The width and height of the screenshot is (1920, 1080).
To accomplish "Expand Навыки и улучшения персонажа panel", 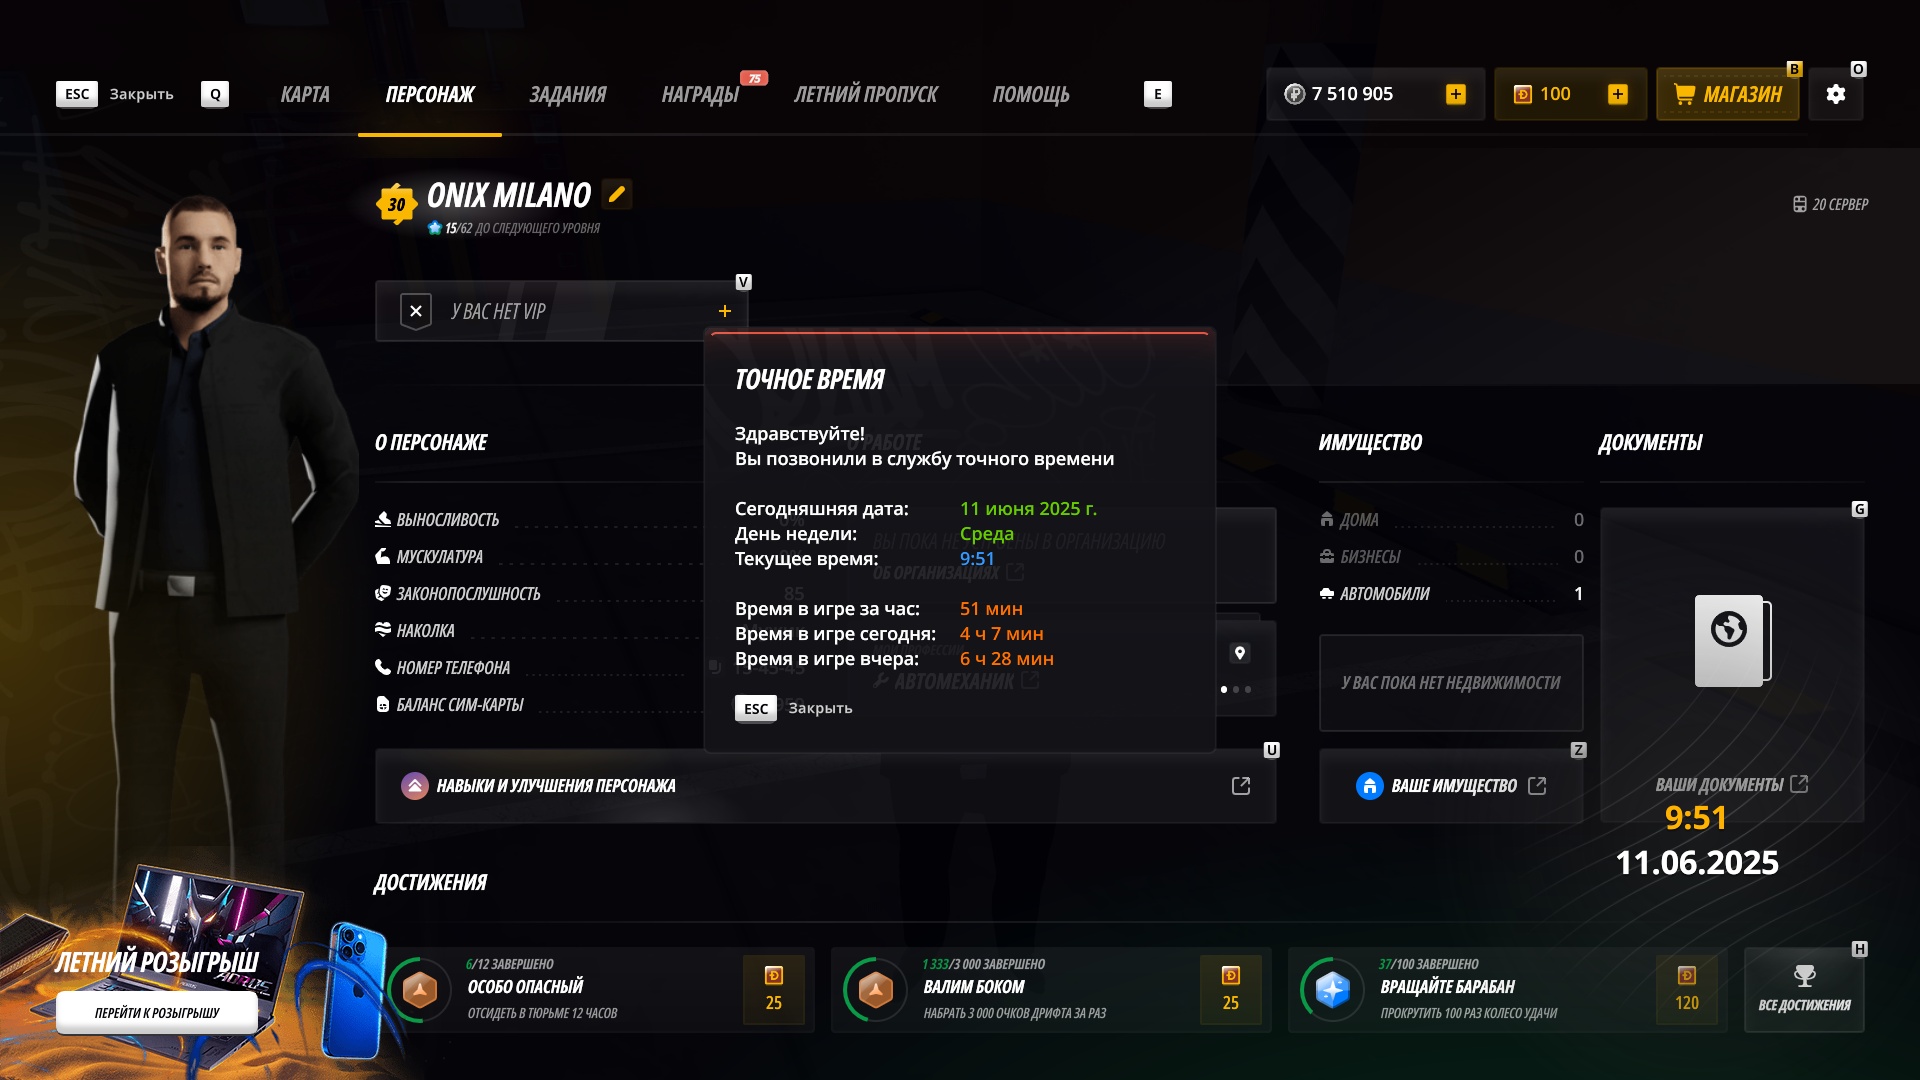I will click(x=825, y=786).
